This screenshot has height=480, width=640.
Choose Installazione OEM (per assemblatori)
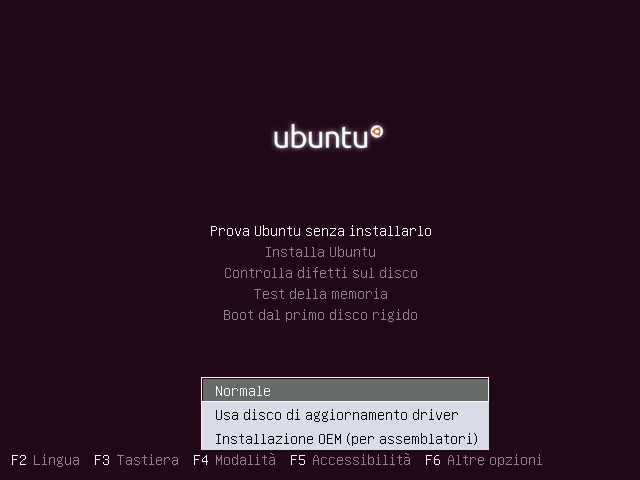[345, 439]
